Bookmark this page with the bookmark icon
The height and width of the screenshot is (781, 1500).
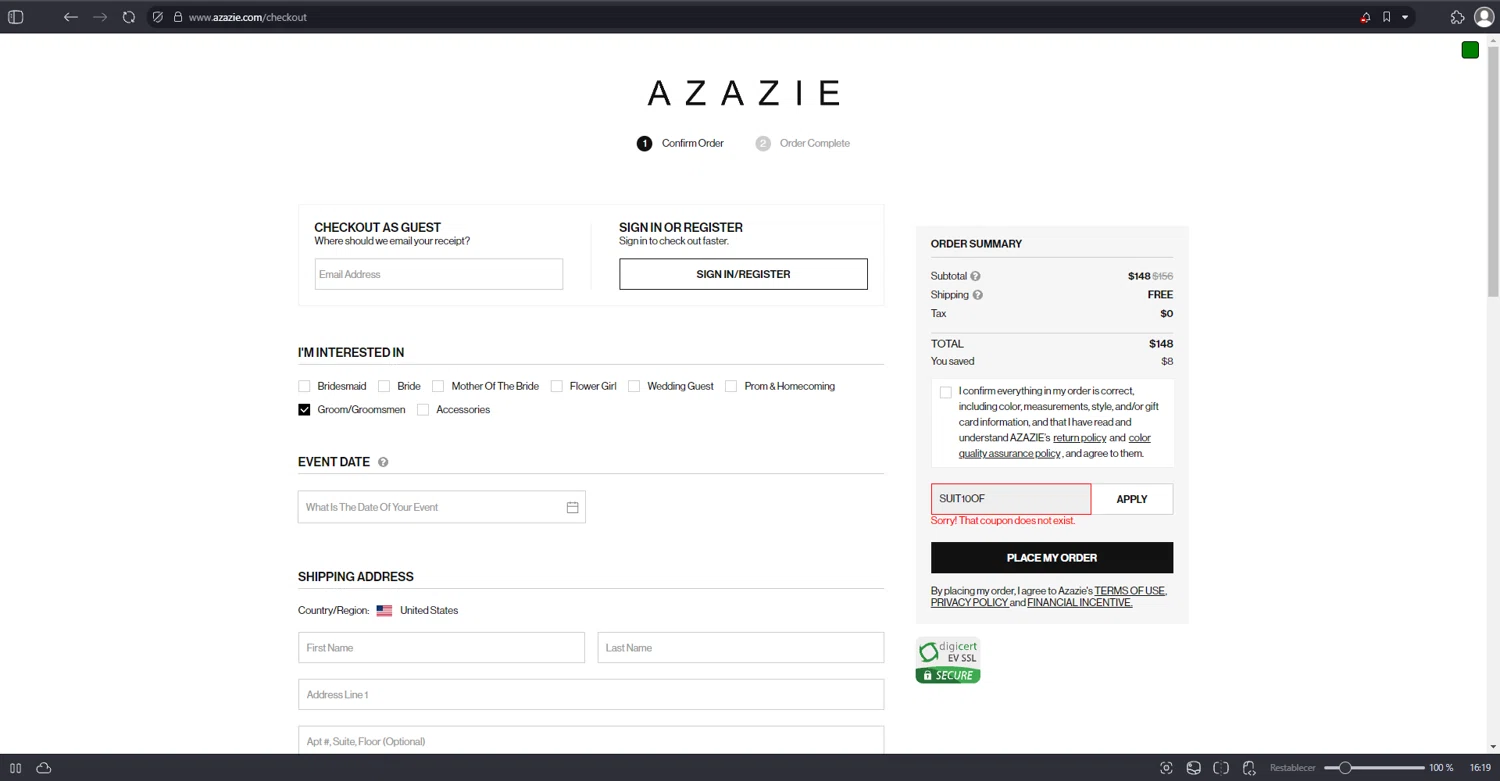[1386, 17]
